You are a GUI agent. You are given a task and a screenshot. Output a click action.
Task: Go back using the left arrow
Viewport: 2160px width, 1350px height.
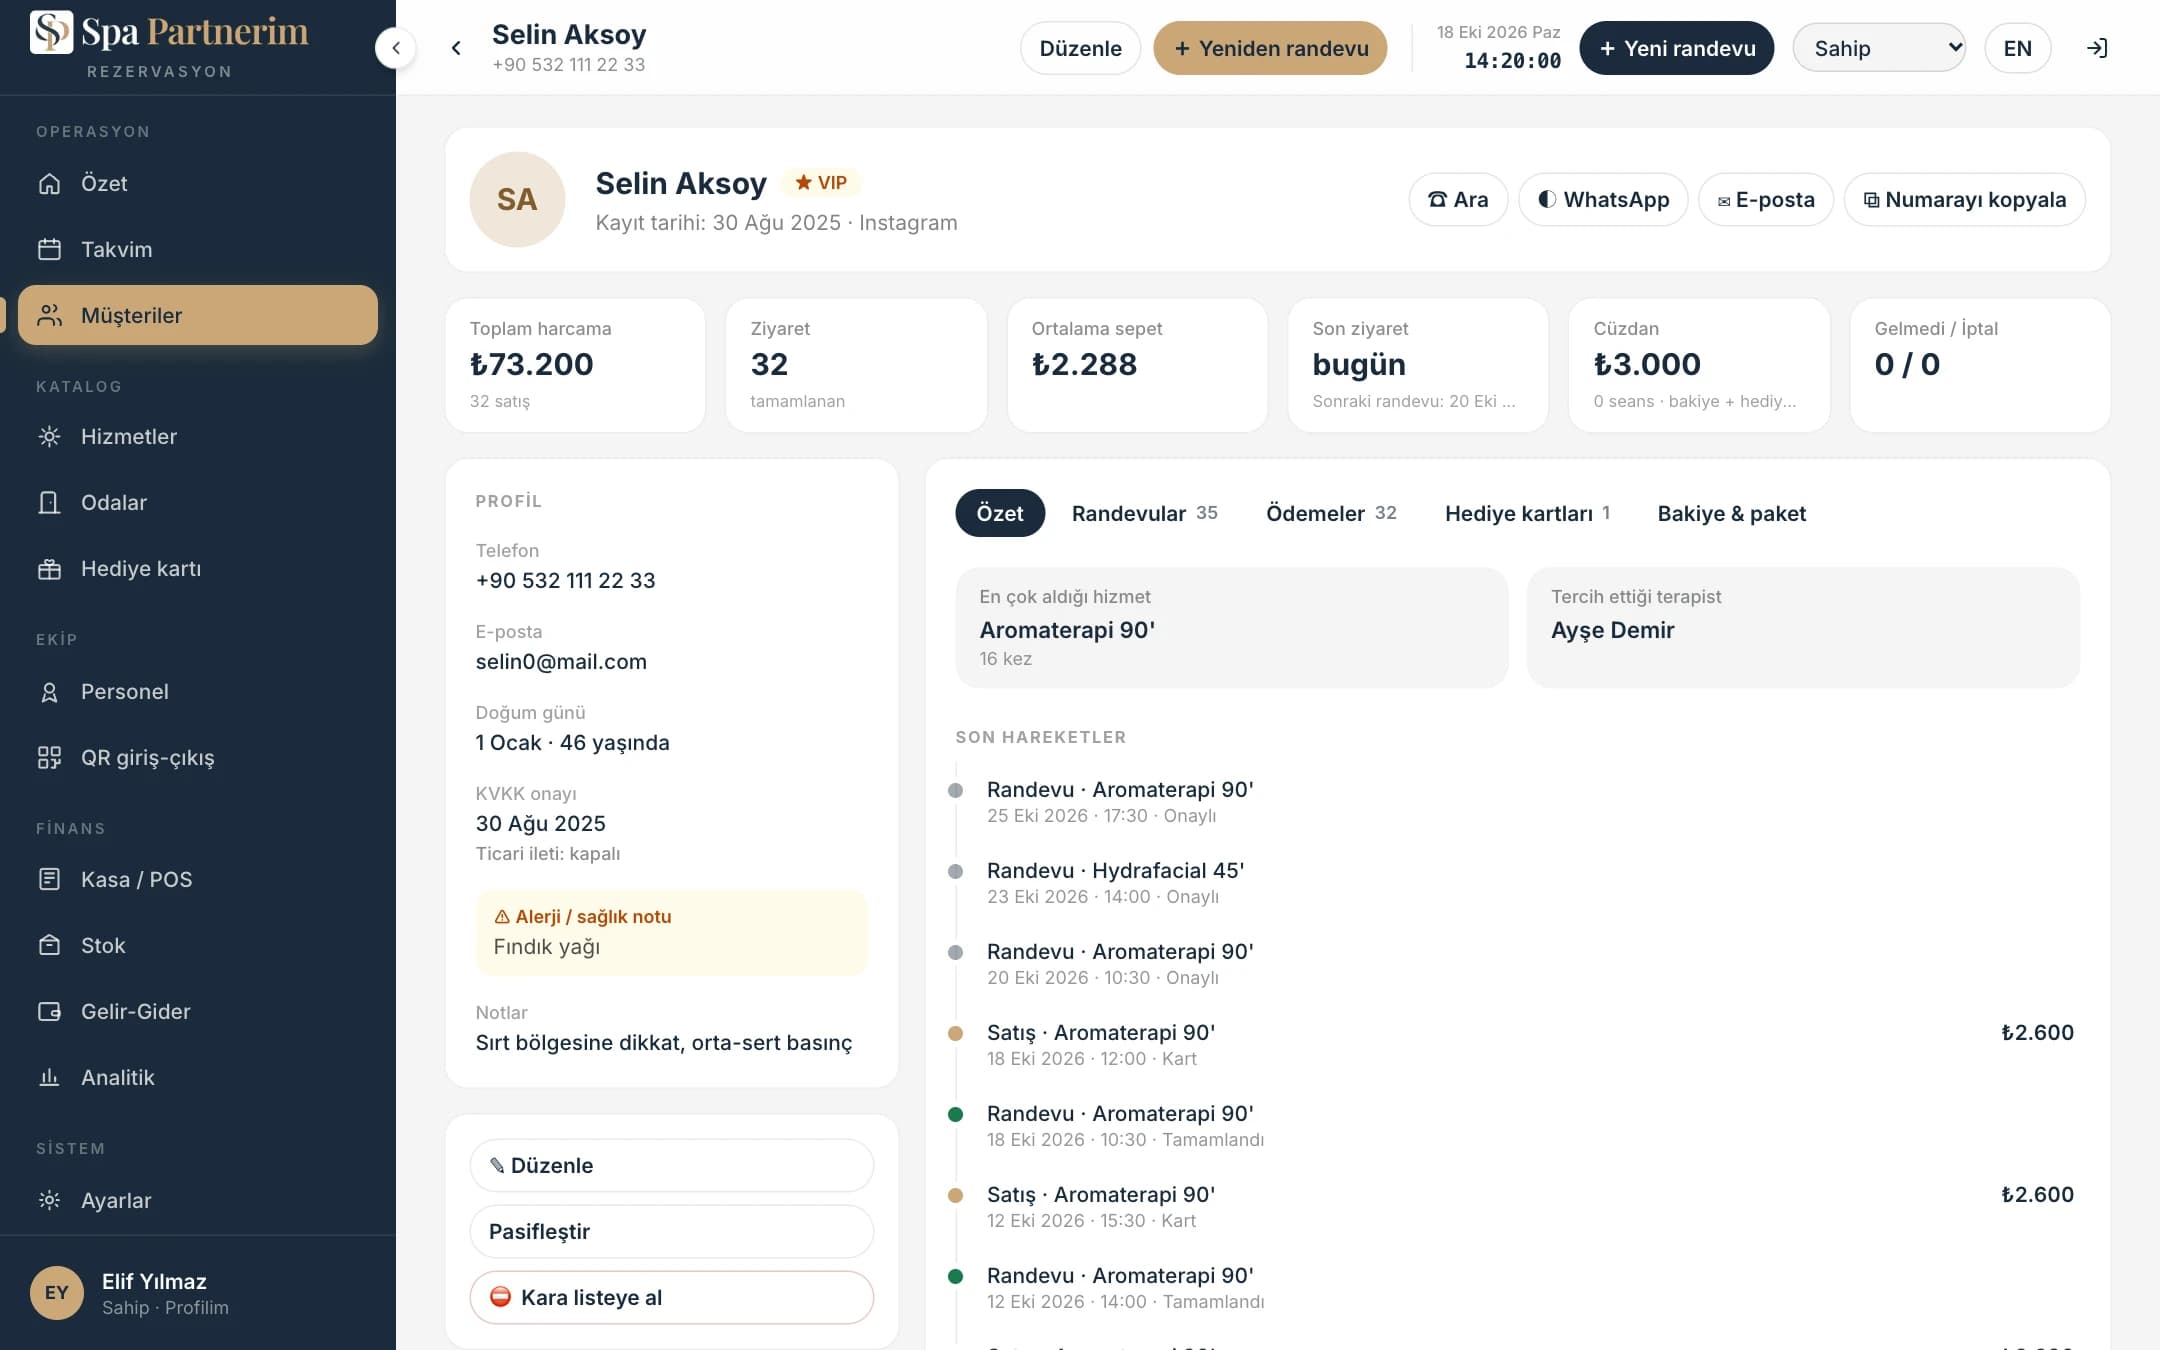click(456, 48)
